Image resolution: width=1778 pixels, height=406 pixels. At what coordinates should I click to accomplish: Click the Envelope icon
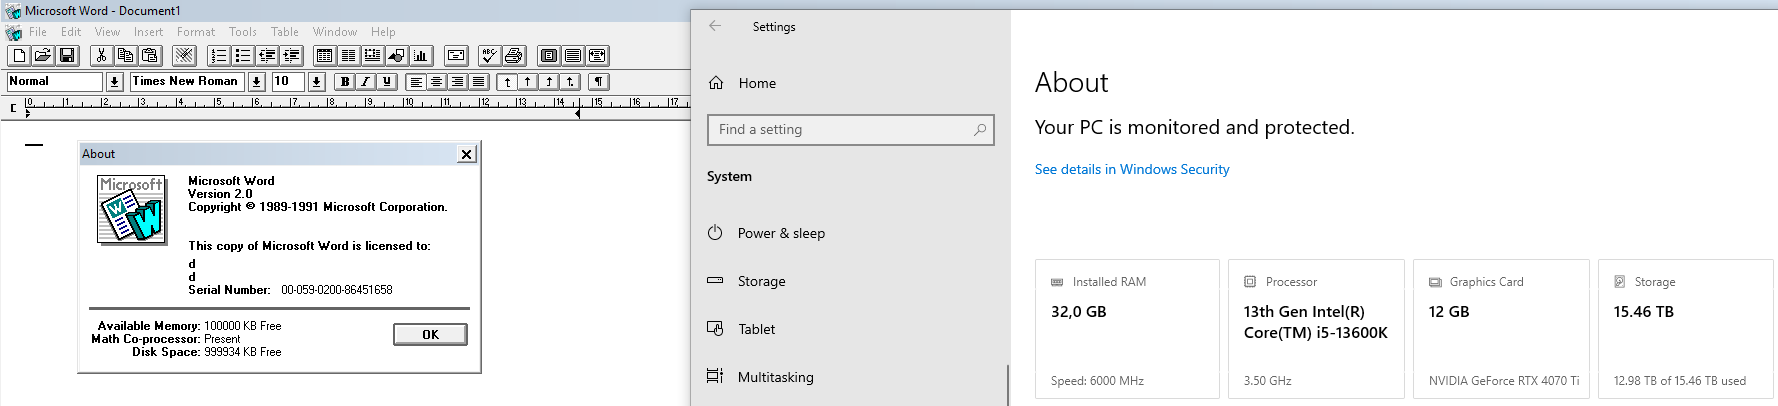click(x=456, y=56)
